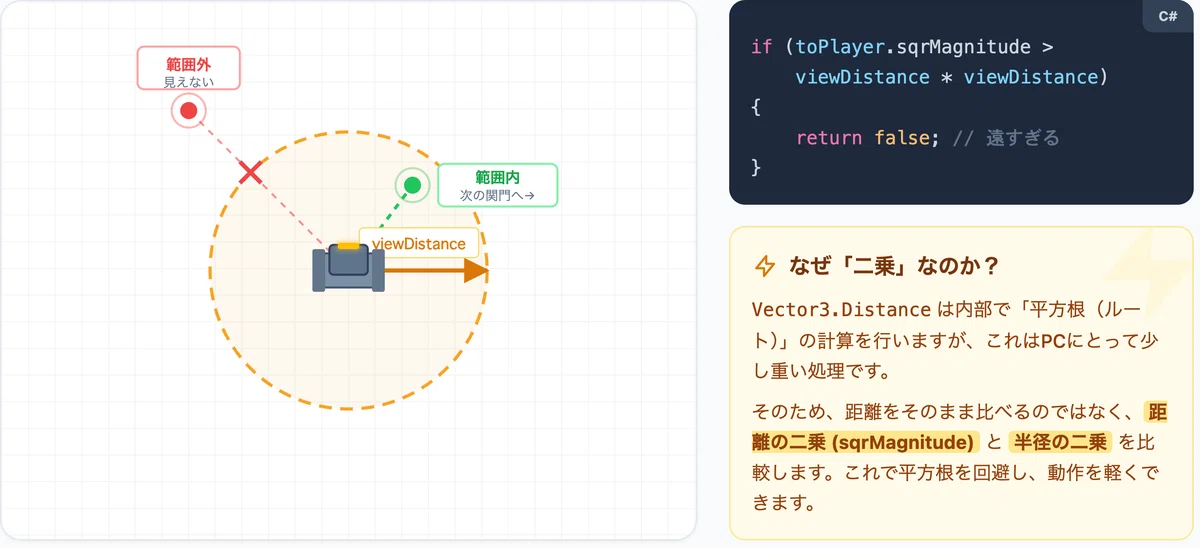Click the red X mark on the dashed line

pos(251,173)
